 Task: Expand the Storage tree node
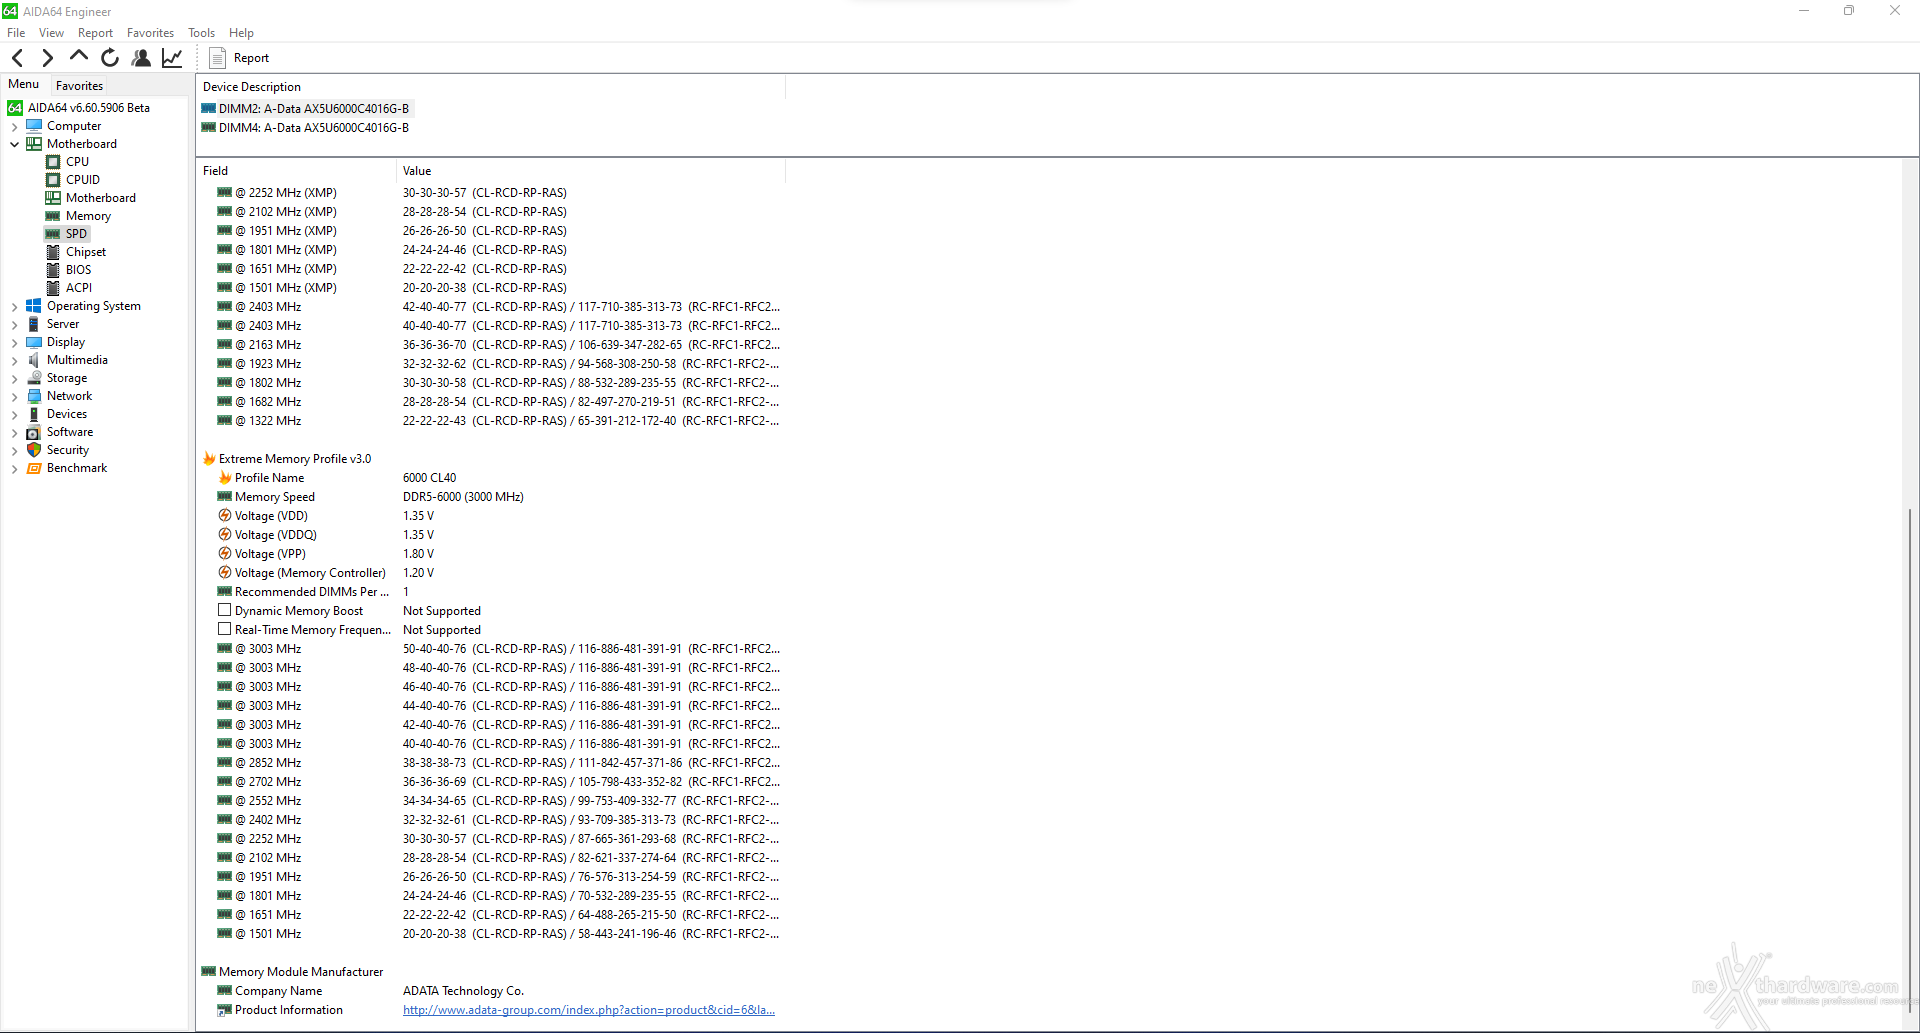[14, 379]
